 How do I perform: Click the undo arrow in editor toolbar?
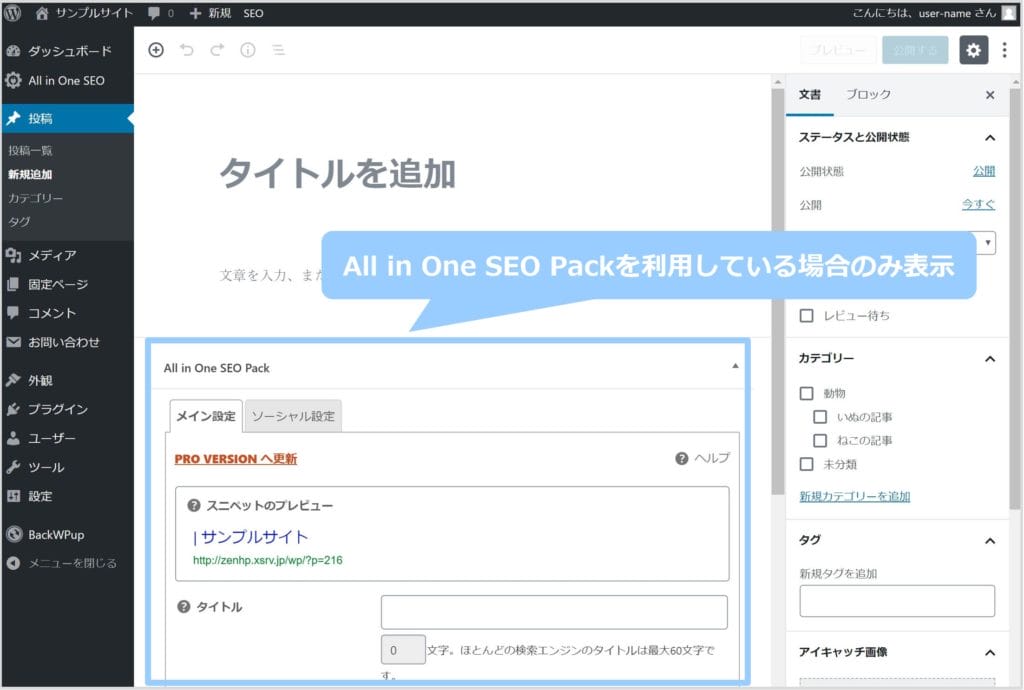click(187, 50)
